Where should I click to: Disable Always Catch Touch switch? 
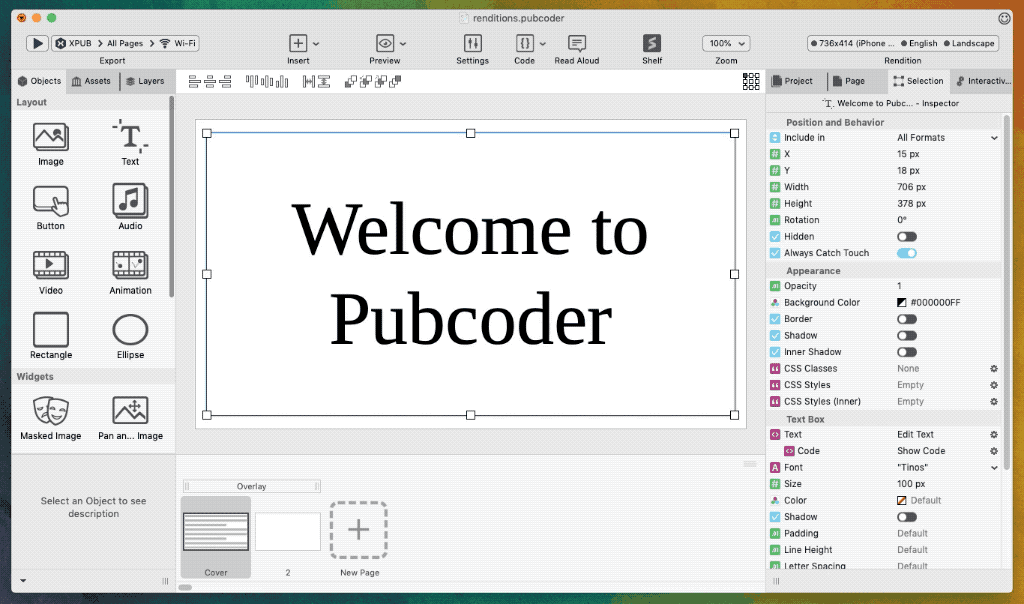[x=906, y=253]
